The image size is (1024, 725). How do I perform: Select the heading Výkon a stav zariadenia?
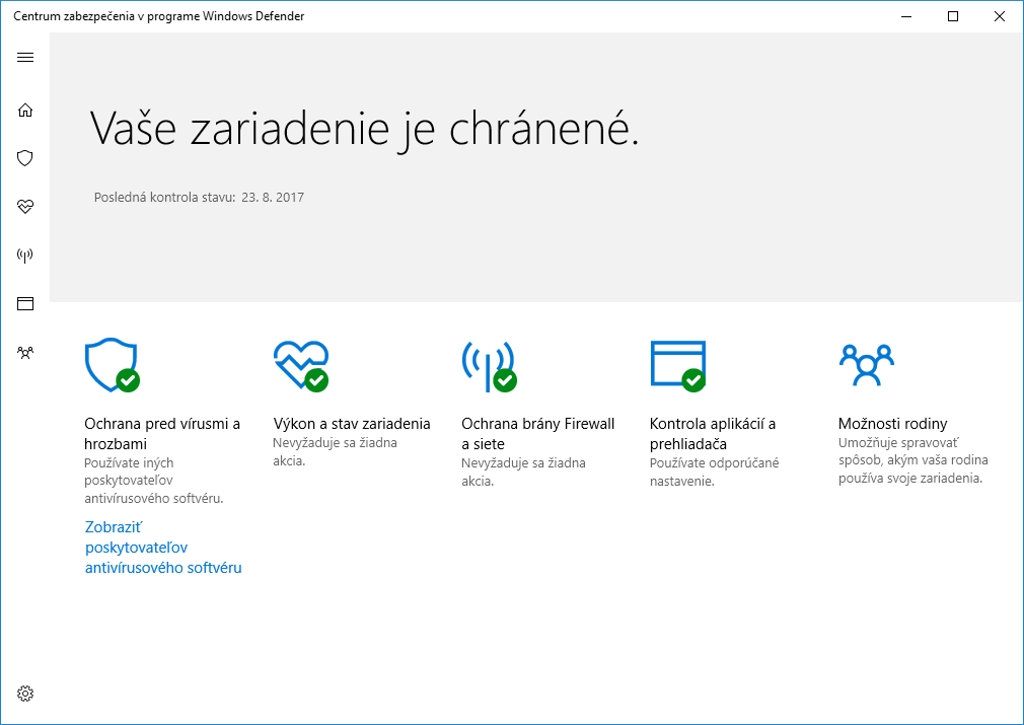coord(352,423)
